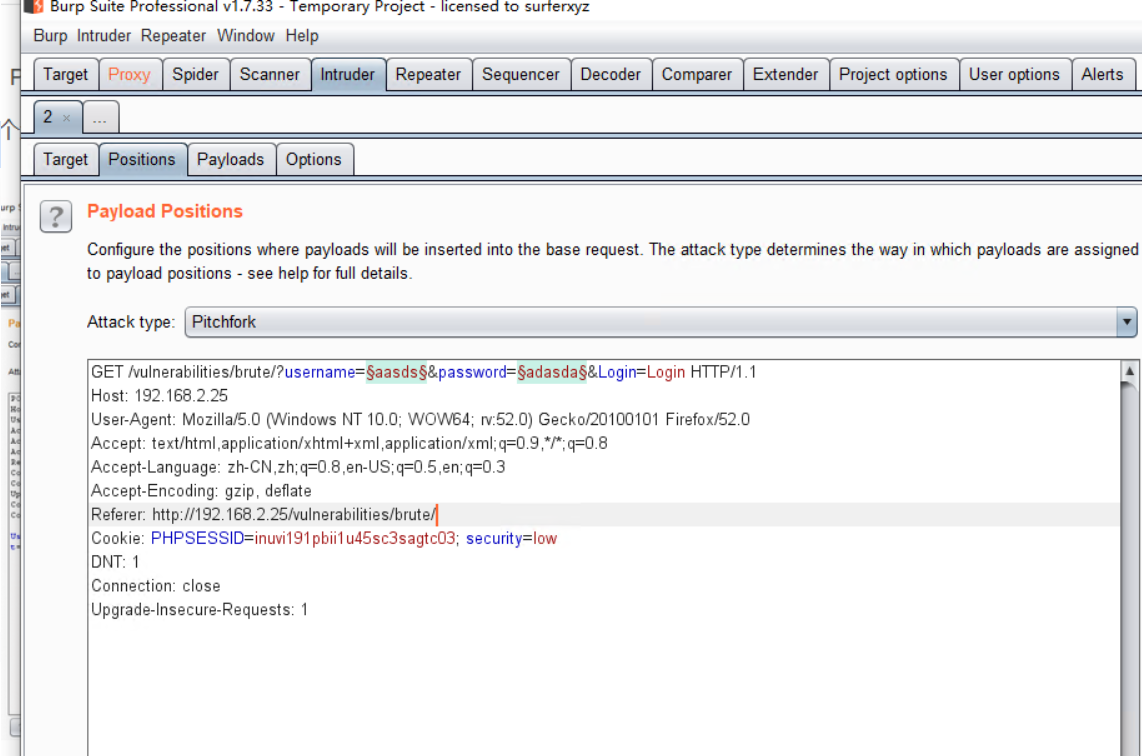Open a new attack tab with ellipsis
Image resolution: width=1142 pixels, height=756 pixels.
click(x=100, y=118)
